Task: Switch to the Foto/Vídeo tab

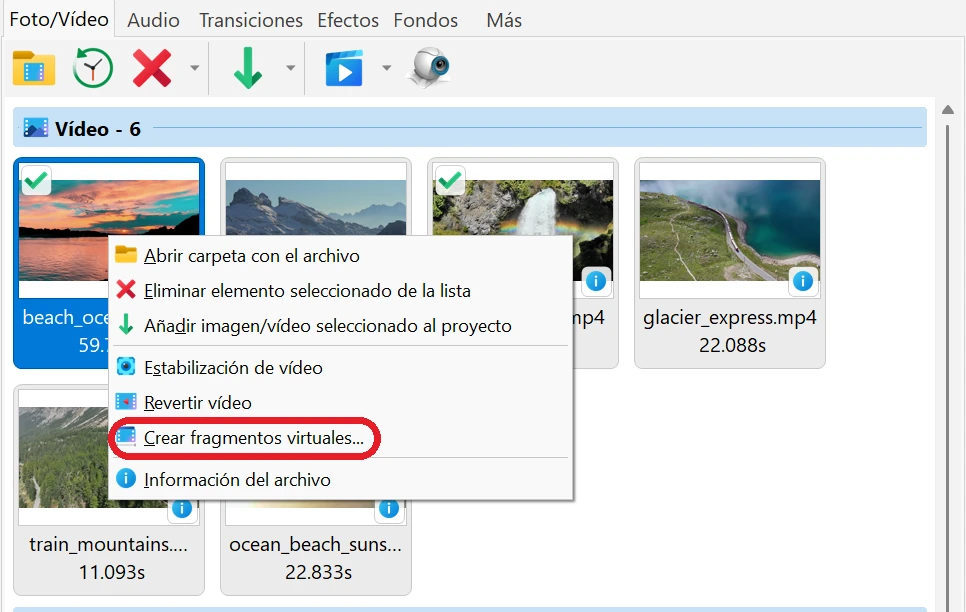Action: 59,20
